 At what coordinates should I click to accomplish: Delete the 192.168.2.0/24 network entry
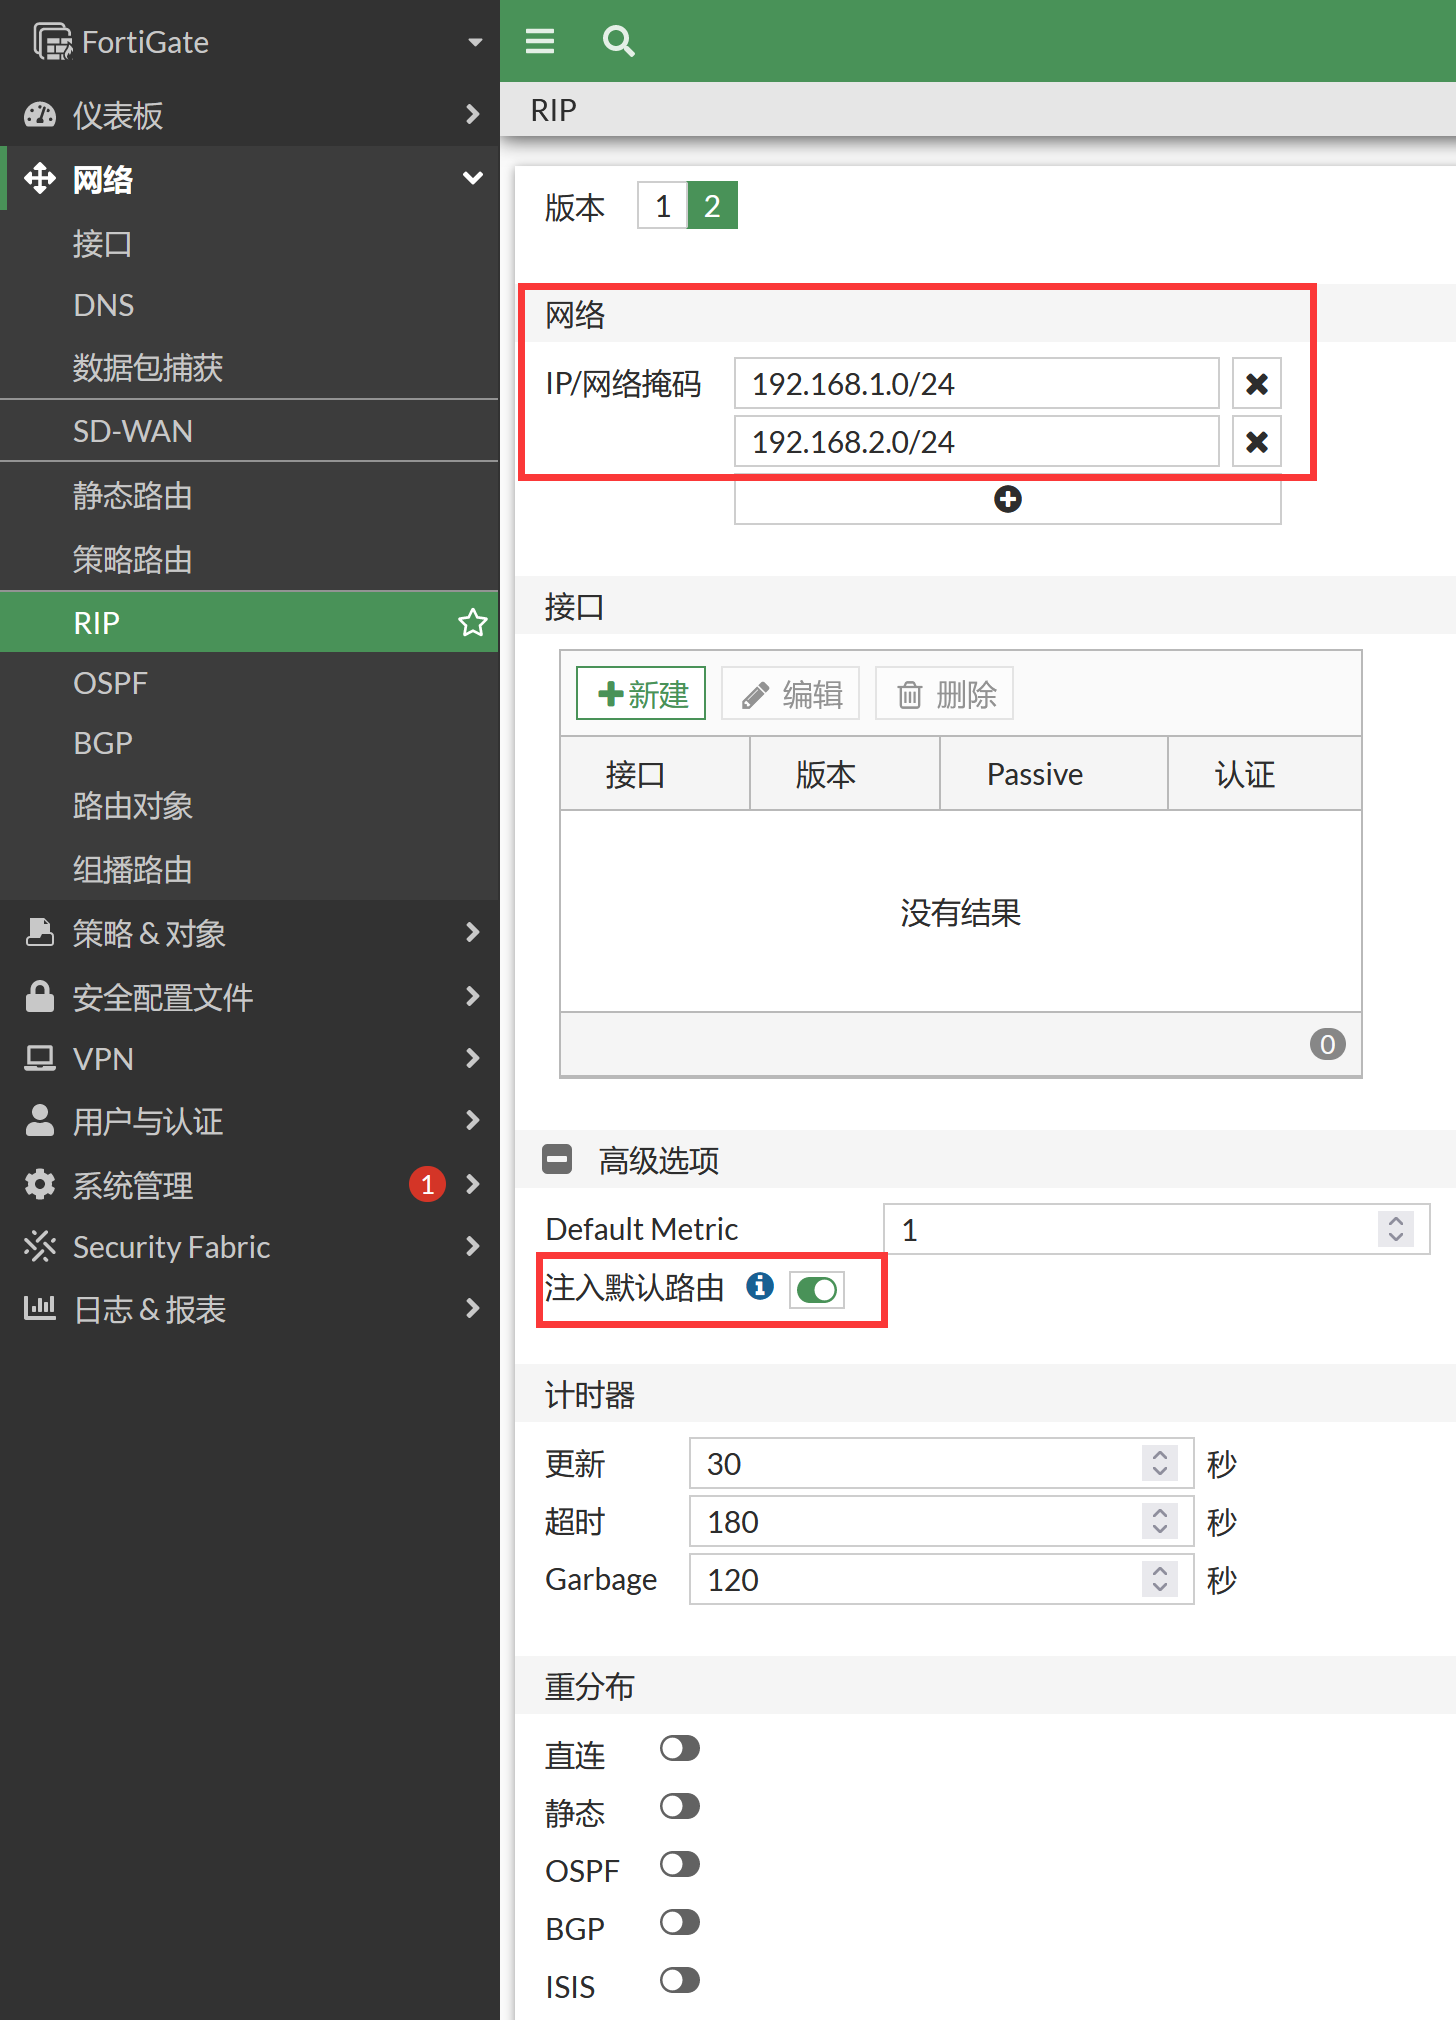pyautogui.click(x=1256, y=442)
